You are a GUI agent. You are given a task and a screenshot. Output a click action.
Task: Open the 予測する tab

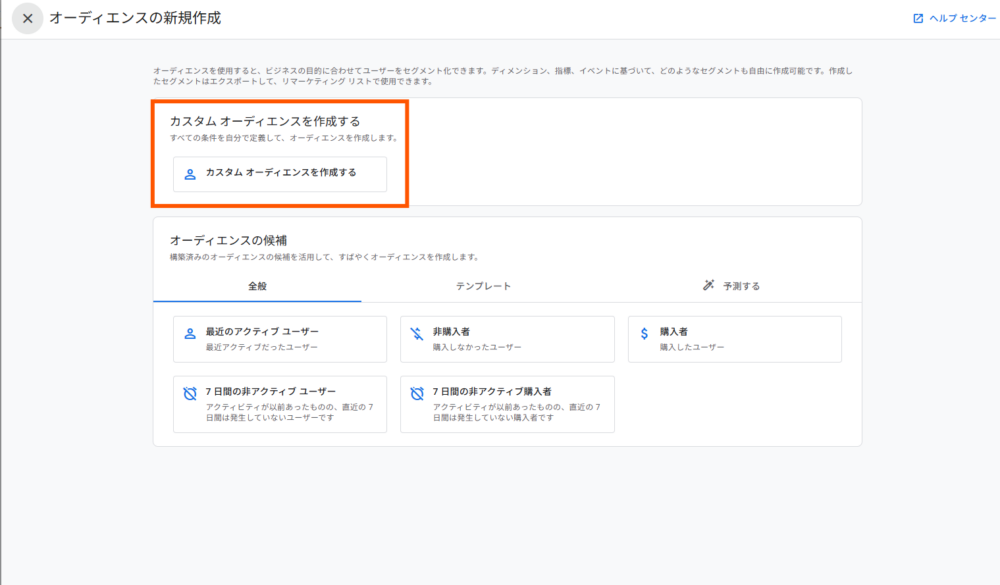click(x=740, y=286)
